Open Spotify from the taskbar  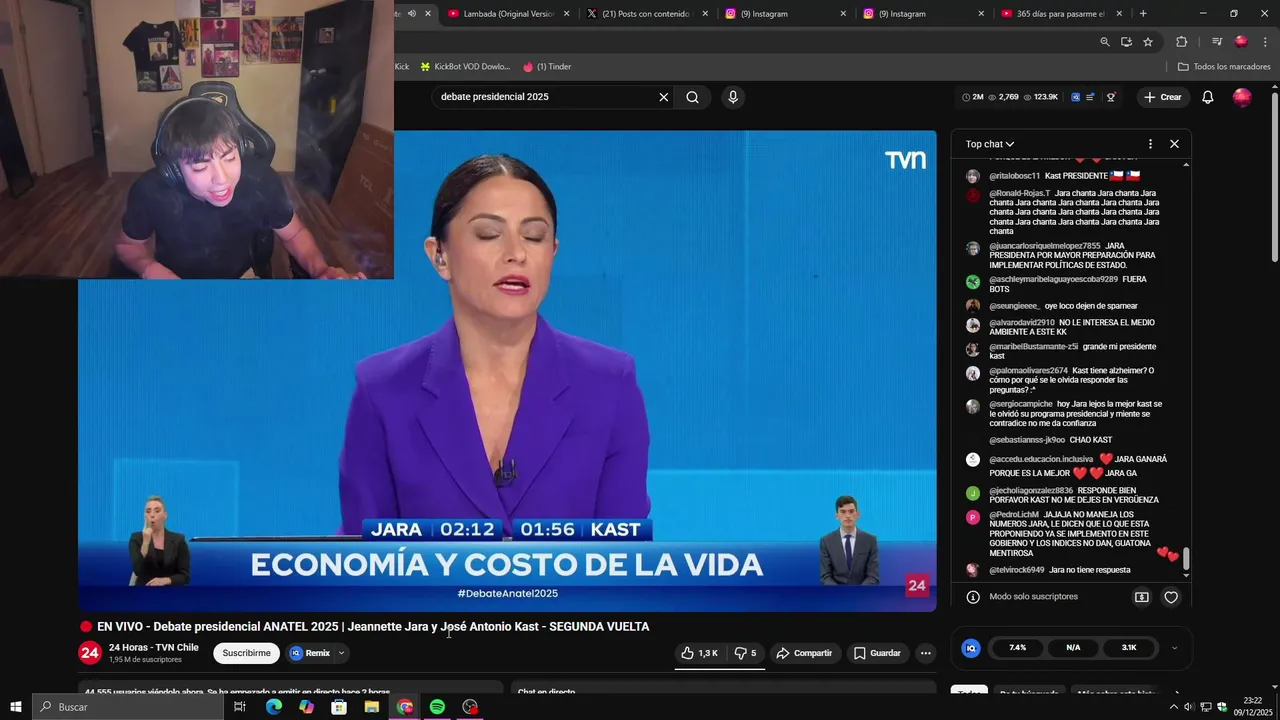click(x=437, y=707)
